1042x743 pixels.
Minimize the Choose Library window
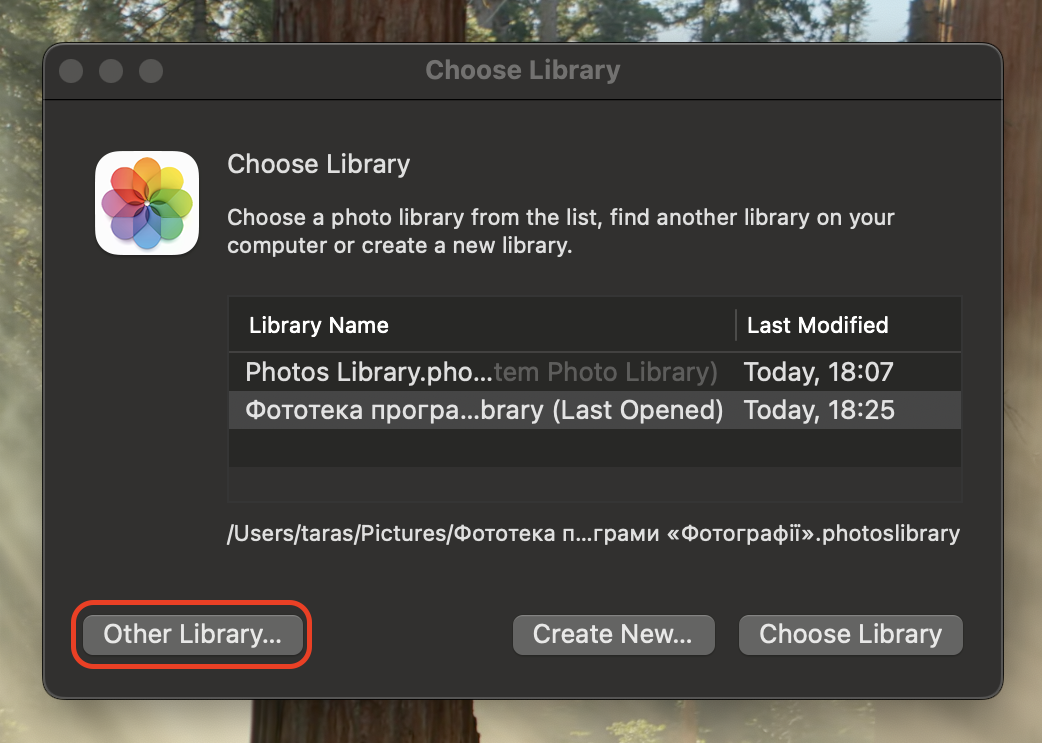point(110,71)
